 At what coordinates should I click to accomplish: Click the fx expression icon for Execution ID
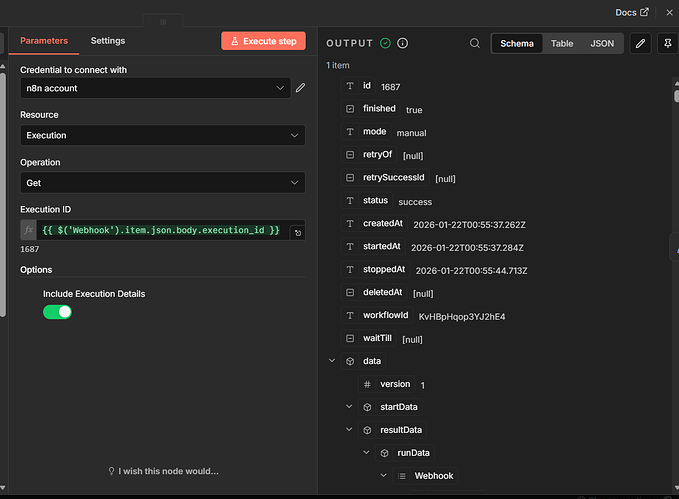[x=29, y=230]
